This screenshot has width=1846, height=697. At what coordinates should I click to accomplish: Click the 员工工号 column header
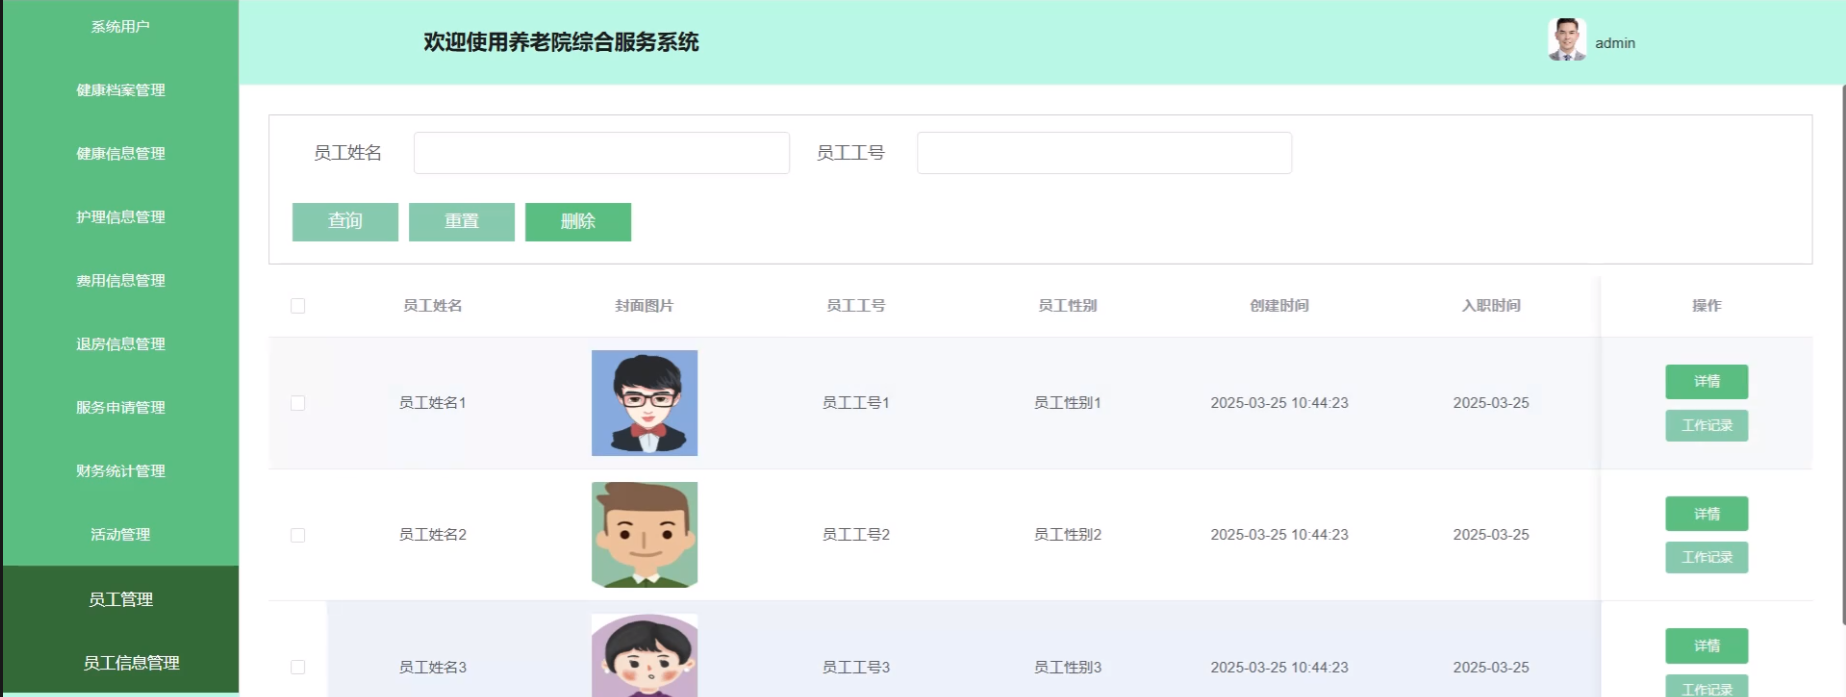pyautogui.click(x=856, y=306)
